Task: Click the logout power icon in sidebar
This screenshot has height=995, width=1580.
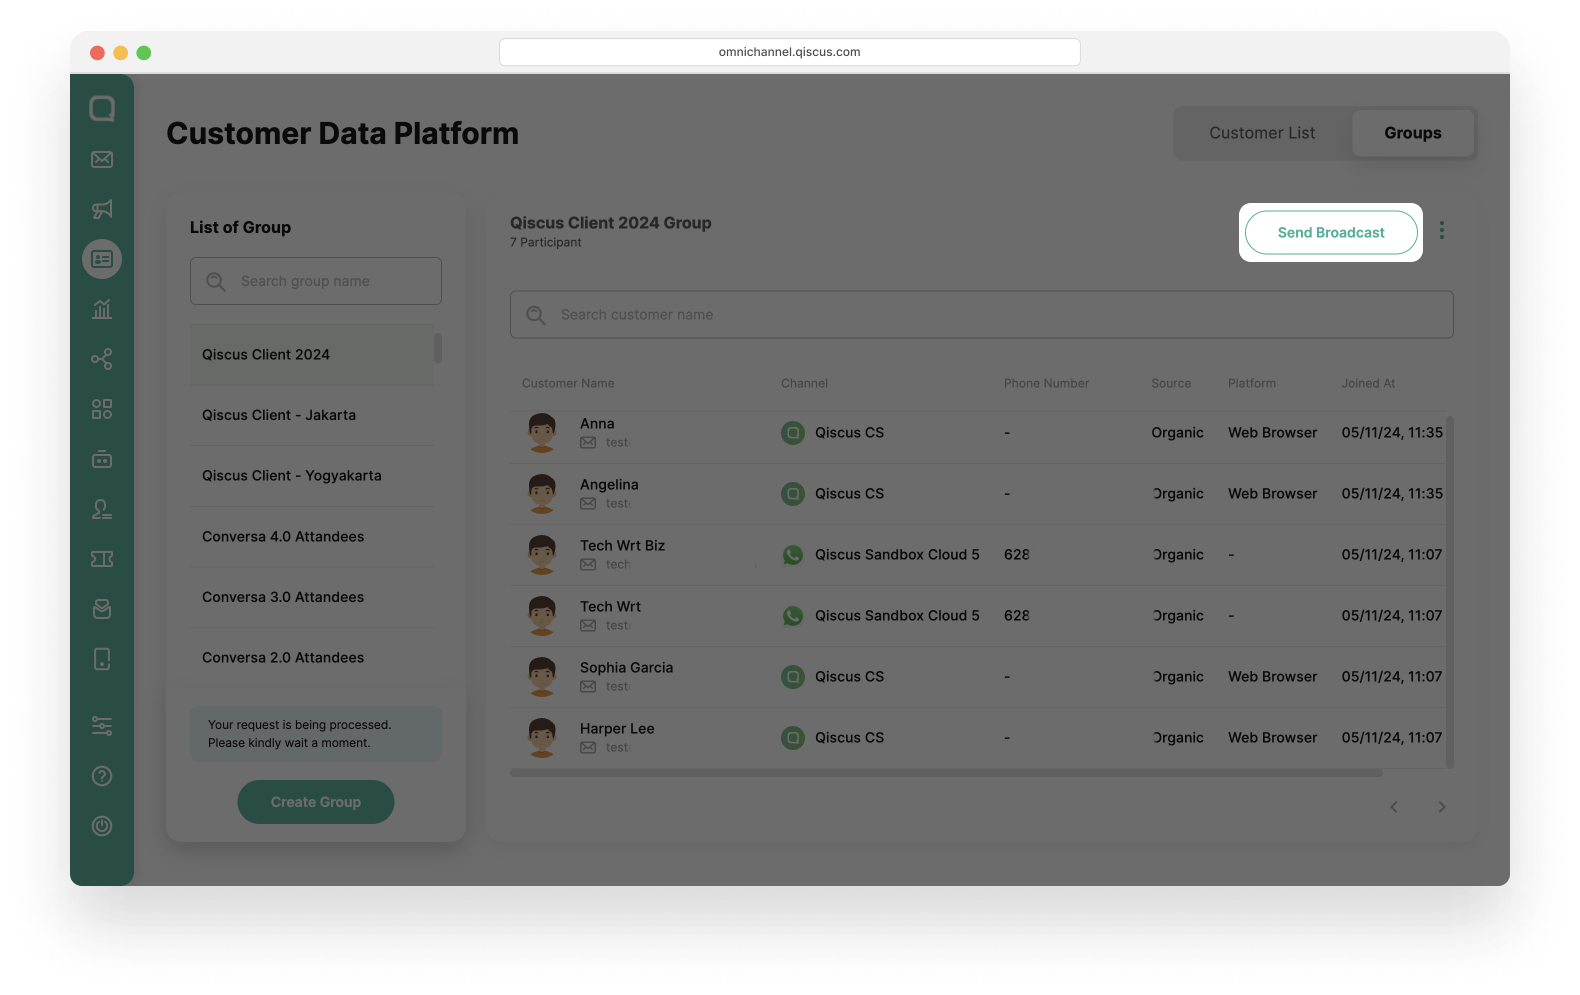Action: tap(102, 826)
